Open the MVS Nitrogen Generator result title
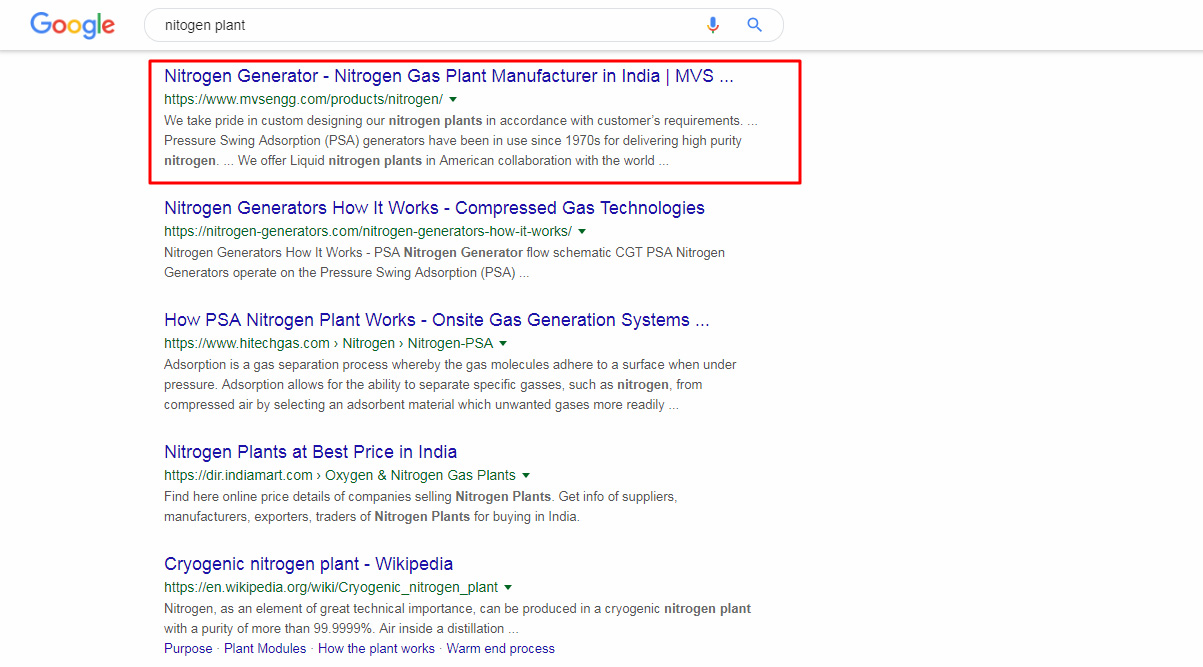Viewport: 1203px width, 667px height. [449, 76]
